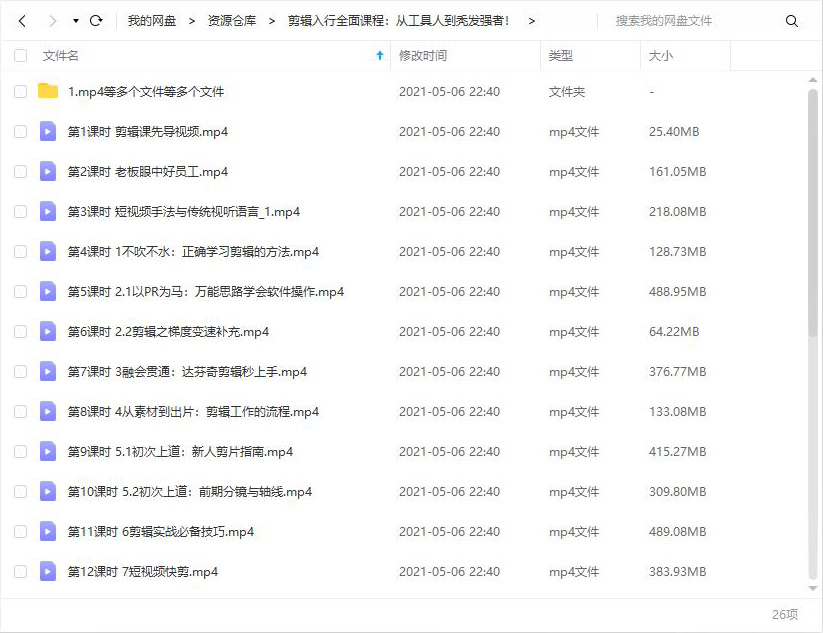Sort by 修改时间 column header
This screenshot has height=633, width=823.
(423, 56)
